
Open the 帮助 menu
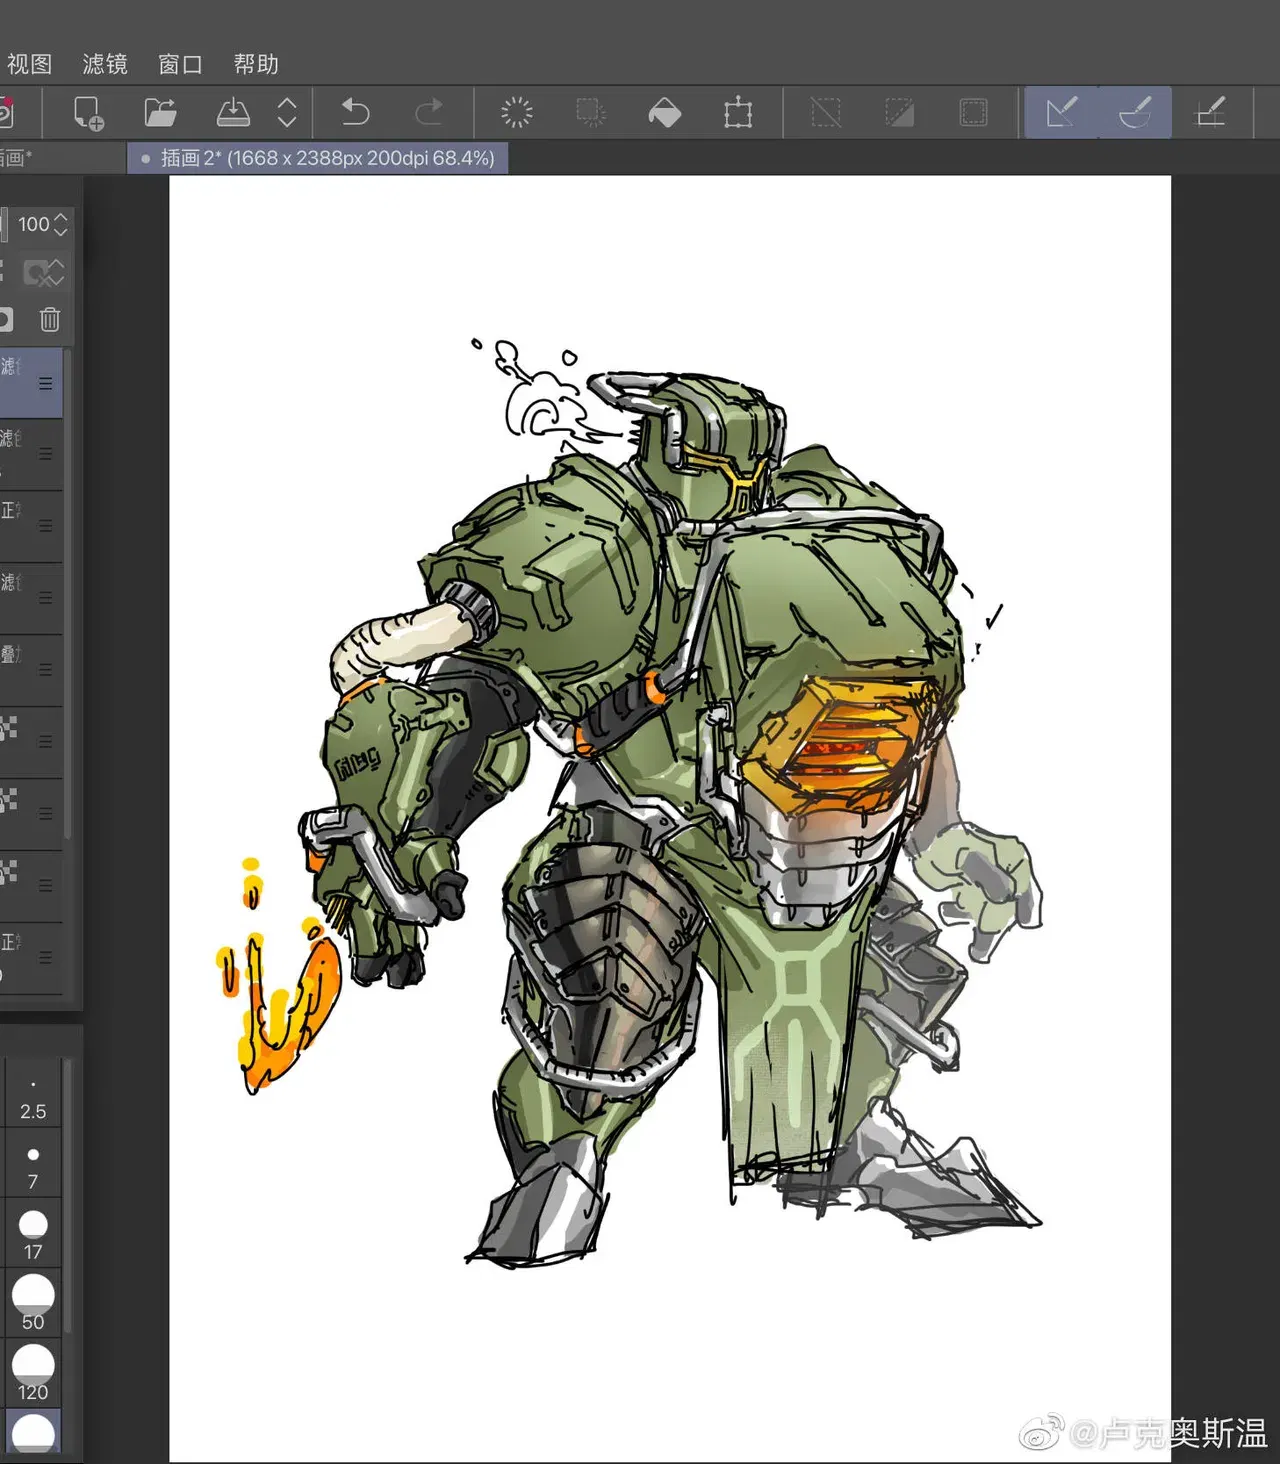pos(256,64)
